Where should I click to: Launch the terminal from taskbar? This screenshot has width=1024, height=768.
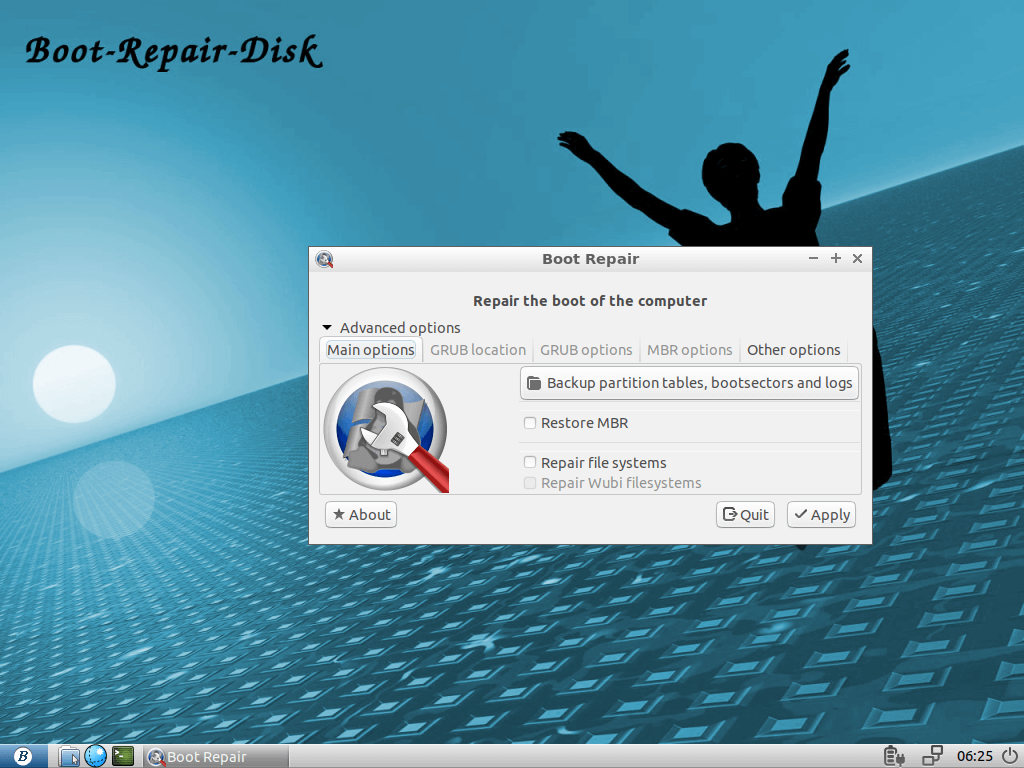123,756
